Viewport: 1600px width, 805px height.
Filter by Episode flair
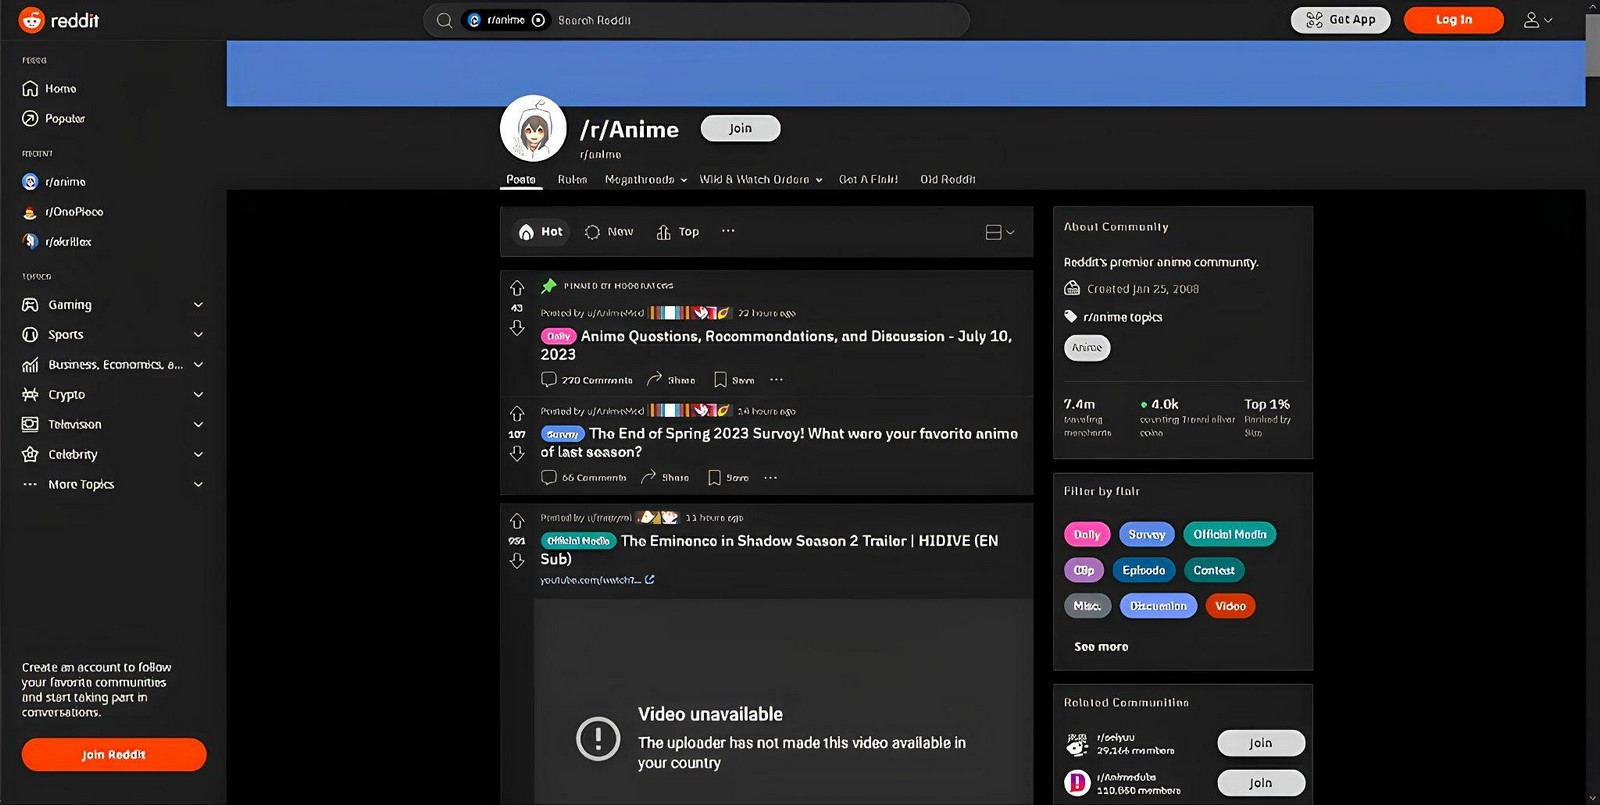[x=1144, y=571]
